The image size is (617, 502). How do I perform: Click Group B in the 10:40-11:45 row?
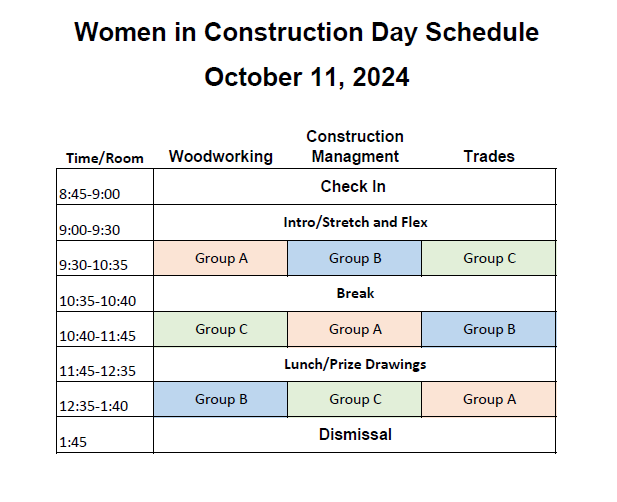489,329
